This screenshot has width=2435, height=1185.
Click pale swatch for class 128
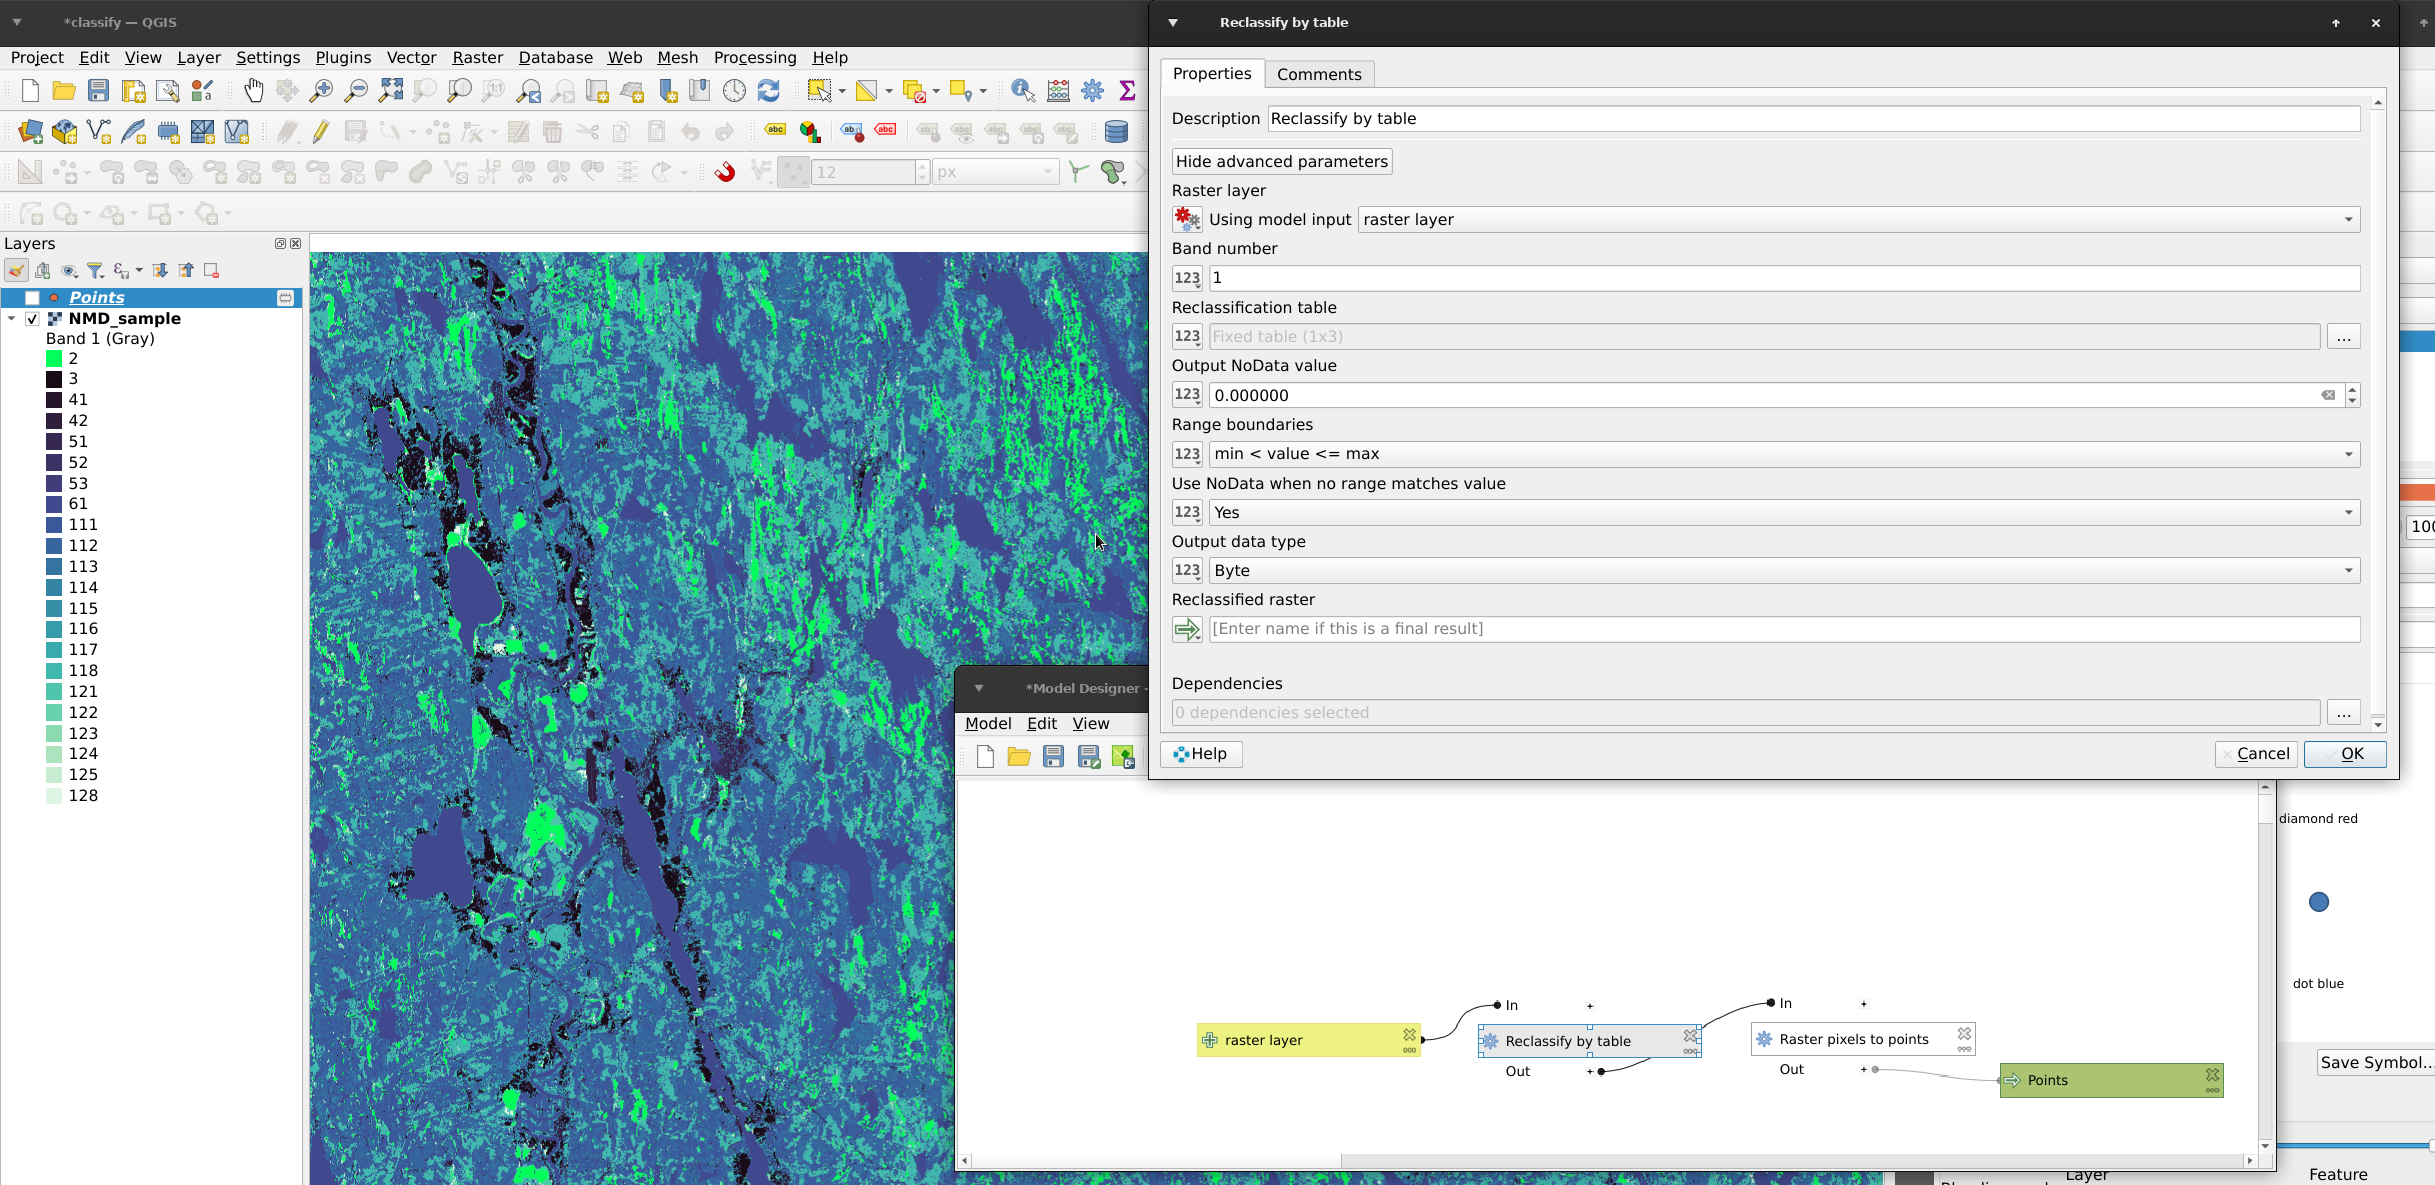(54, 796)
